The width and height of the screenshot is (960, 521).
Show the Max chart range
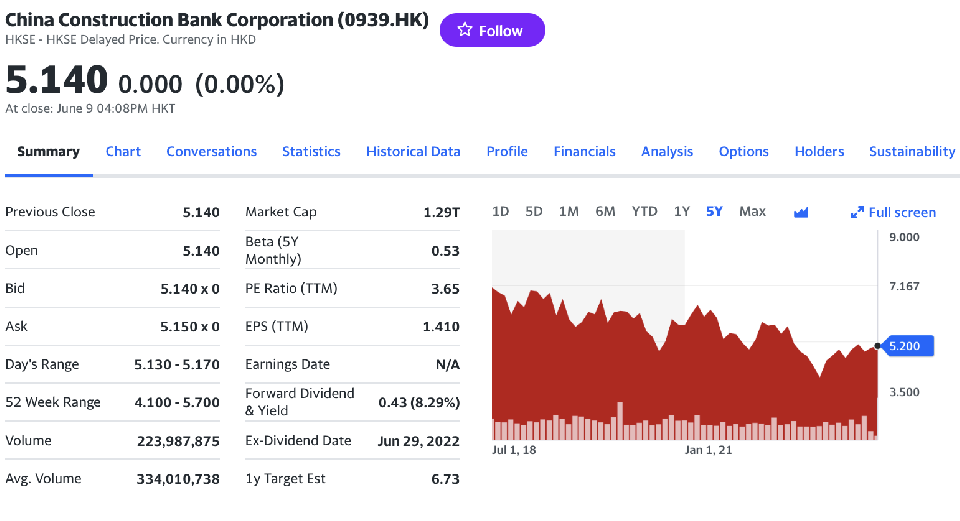[x=752, y=211]
